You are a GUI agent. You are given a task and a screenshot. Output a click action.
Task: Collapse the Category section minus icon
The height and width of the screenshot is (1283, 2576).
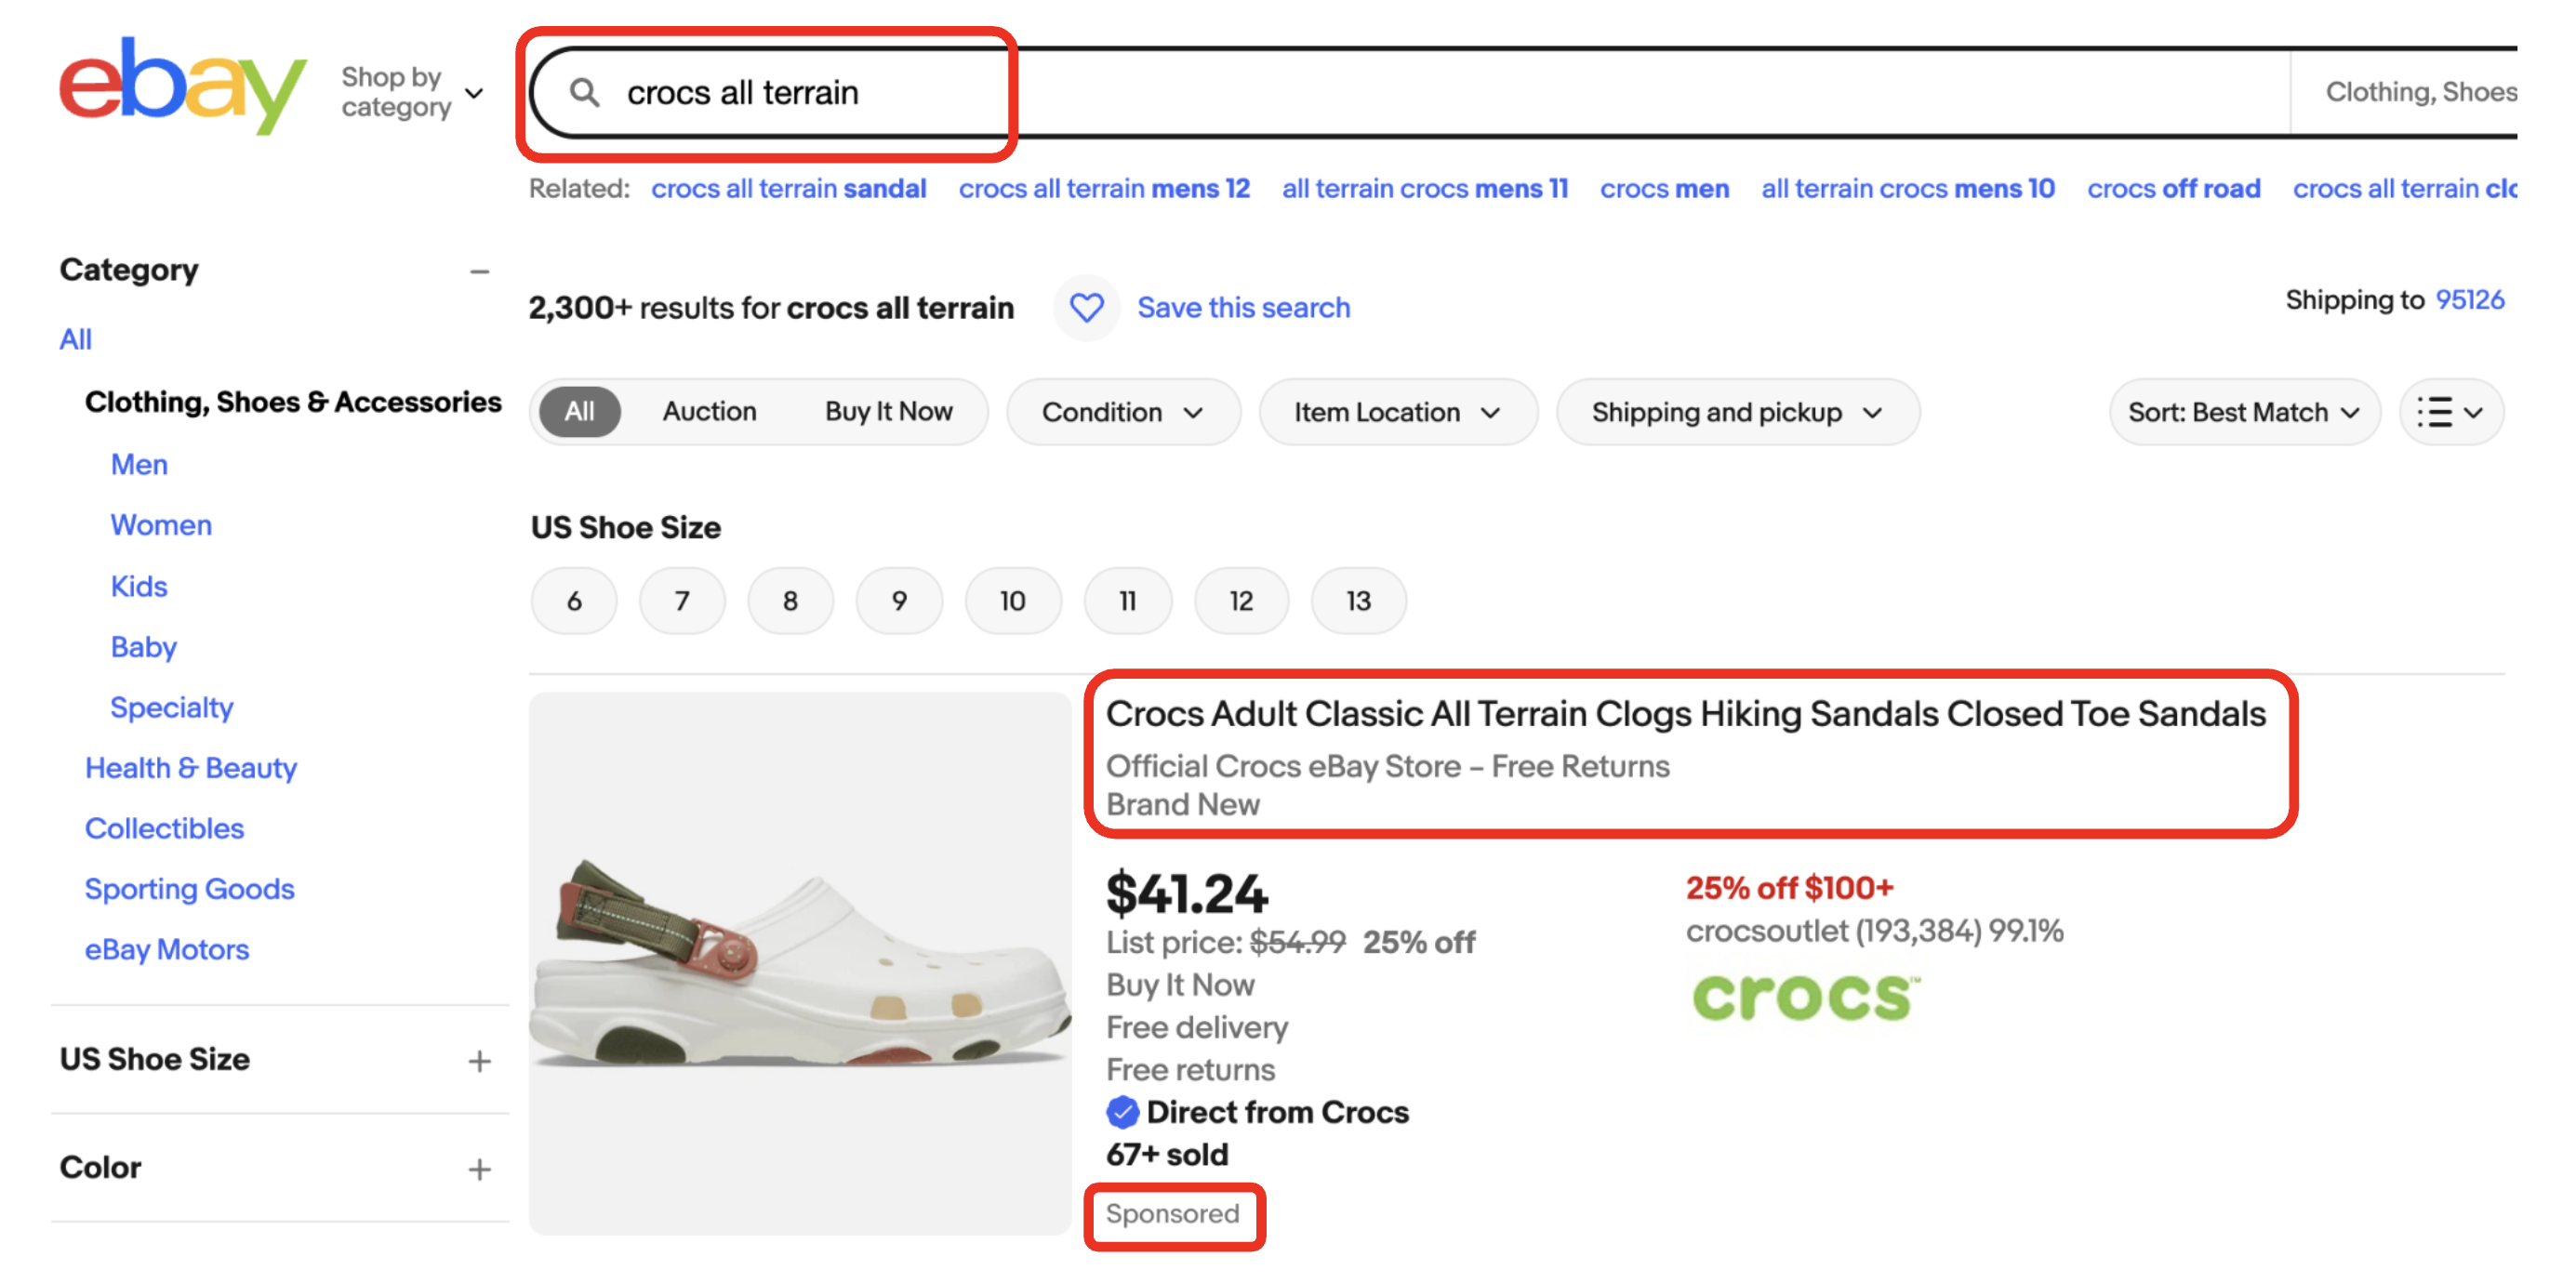pyautogui.click(x=480, y=271)
